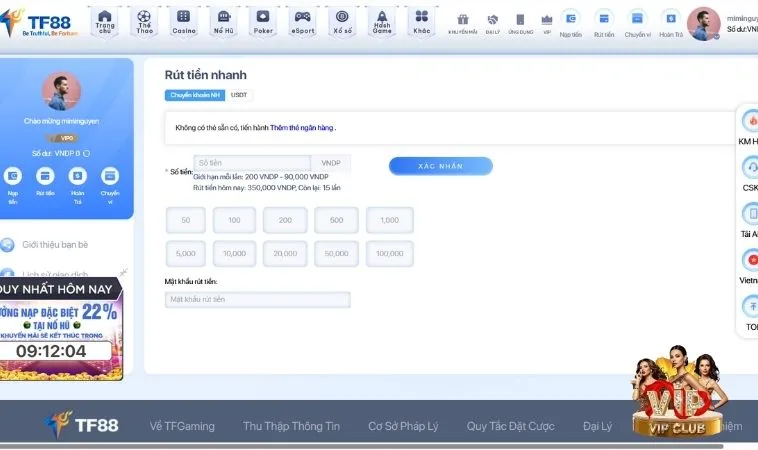Open the Về TFGaming footer link

tap(182, 426)
